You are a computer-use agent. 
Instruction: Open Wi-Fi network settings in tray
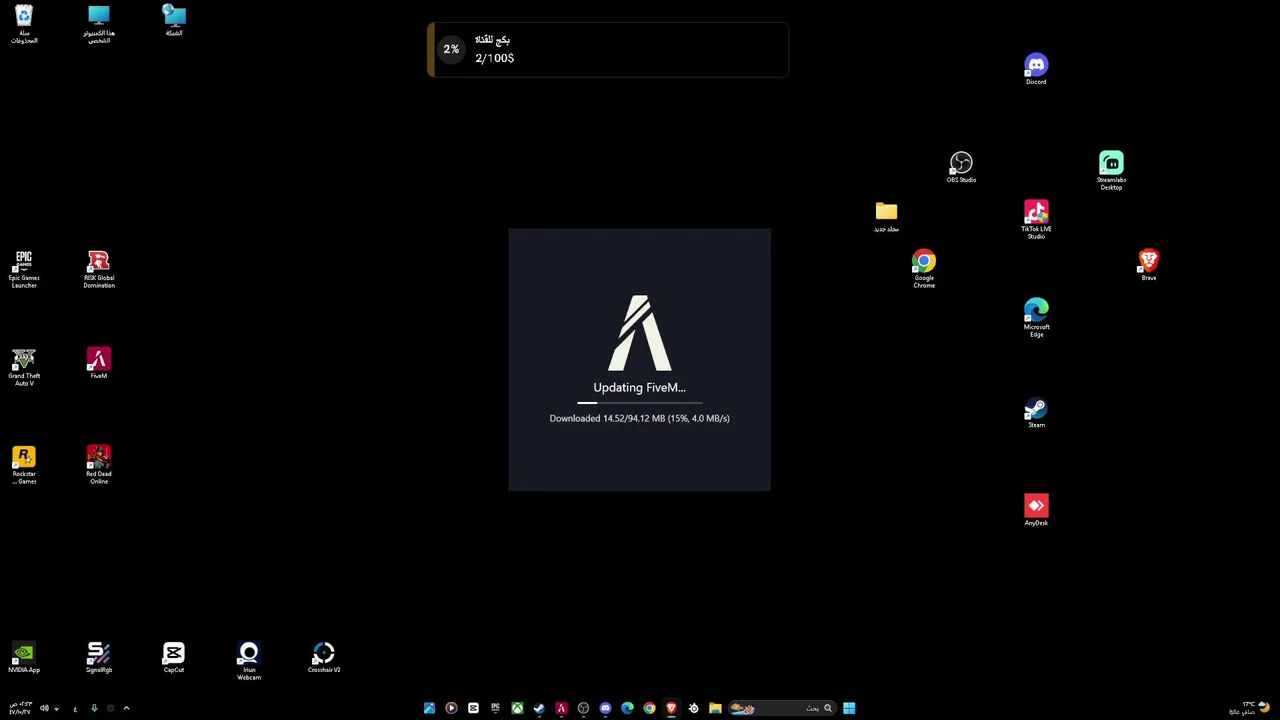56,708
